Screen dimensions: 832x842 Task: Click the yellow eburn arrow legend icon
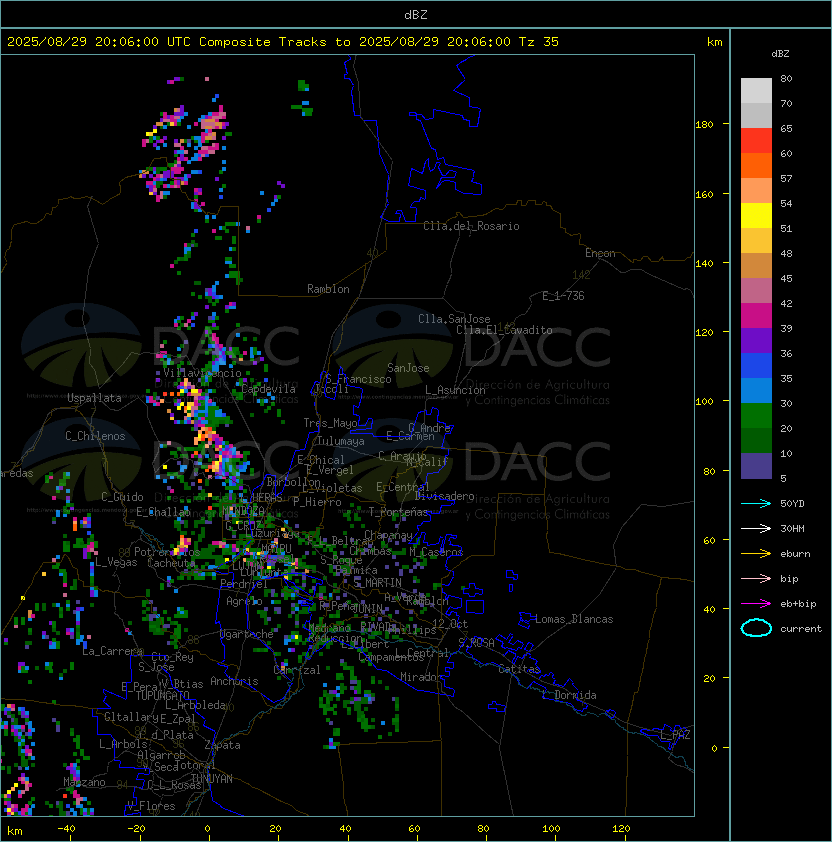coord(756,554)
